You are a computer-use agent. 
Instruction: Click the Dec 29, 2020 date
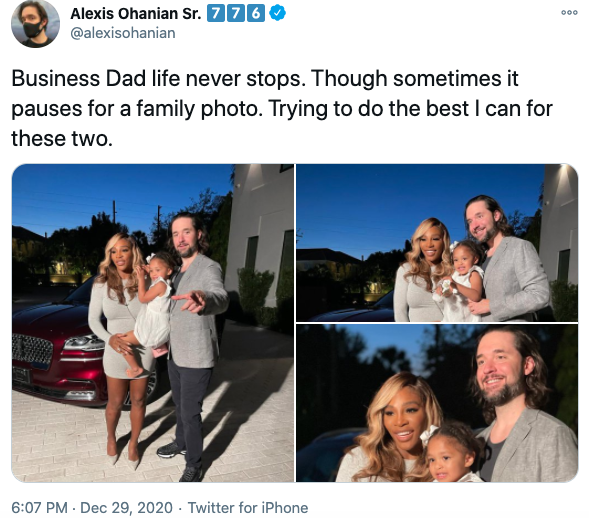126,507
